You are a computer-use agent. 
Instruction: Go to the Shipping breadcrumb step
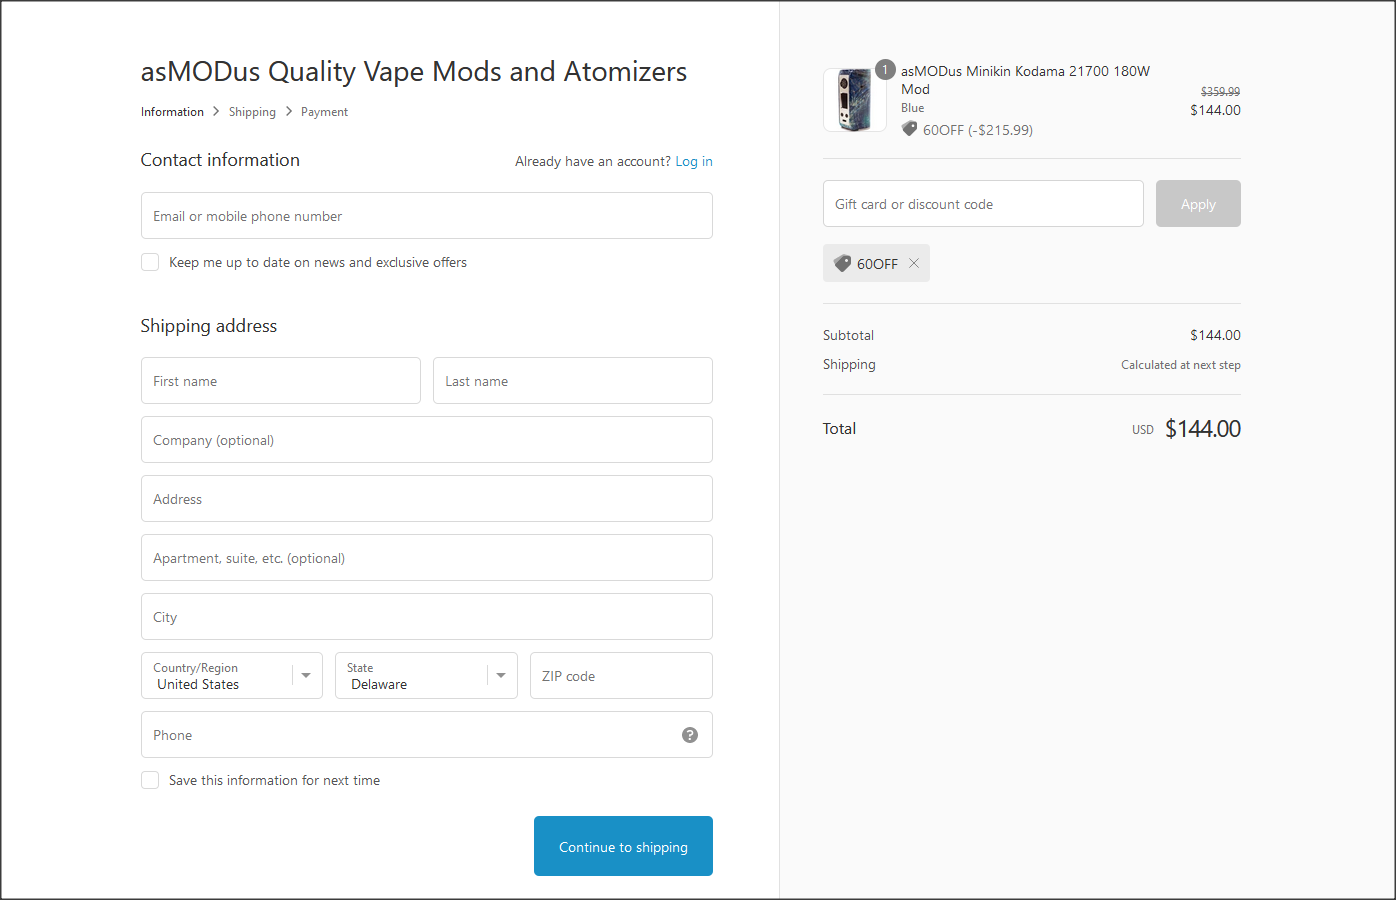252,112
